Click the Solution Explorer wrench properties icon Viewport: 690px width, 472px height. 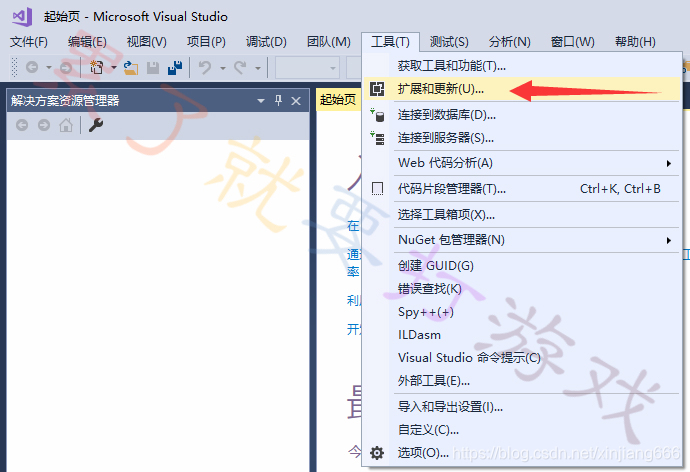tap(95, 125)
